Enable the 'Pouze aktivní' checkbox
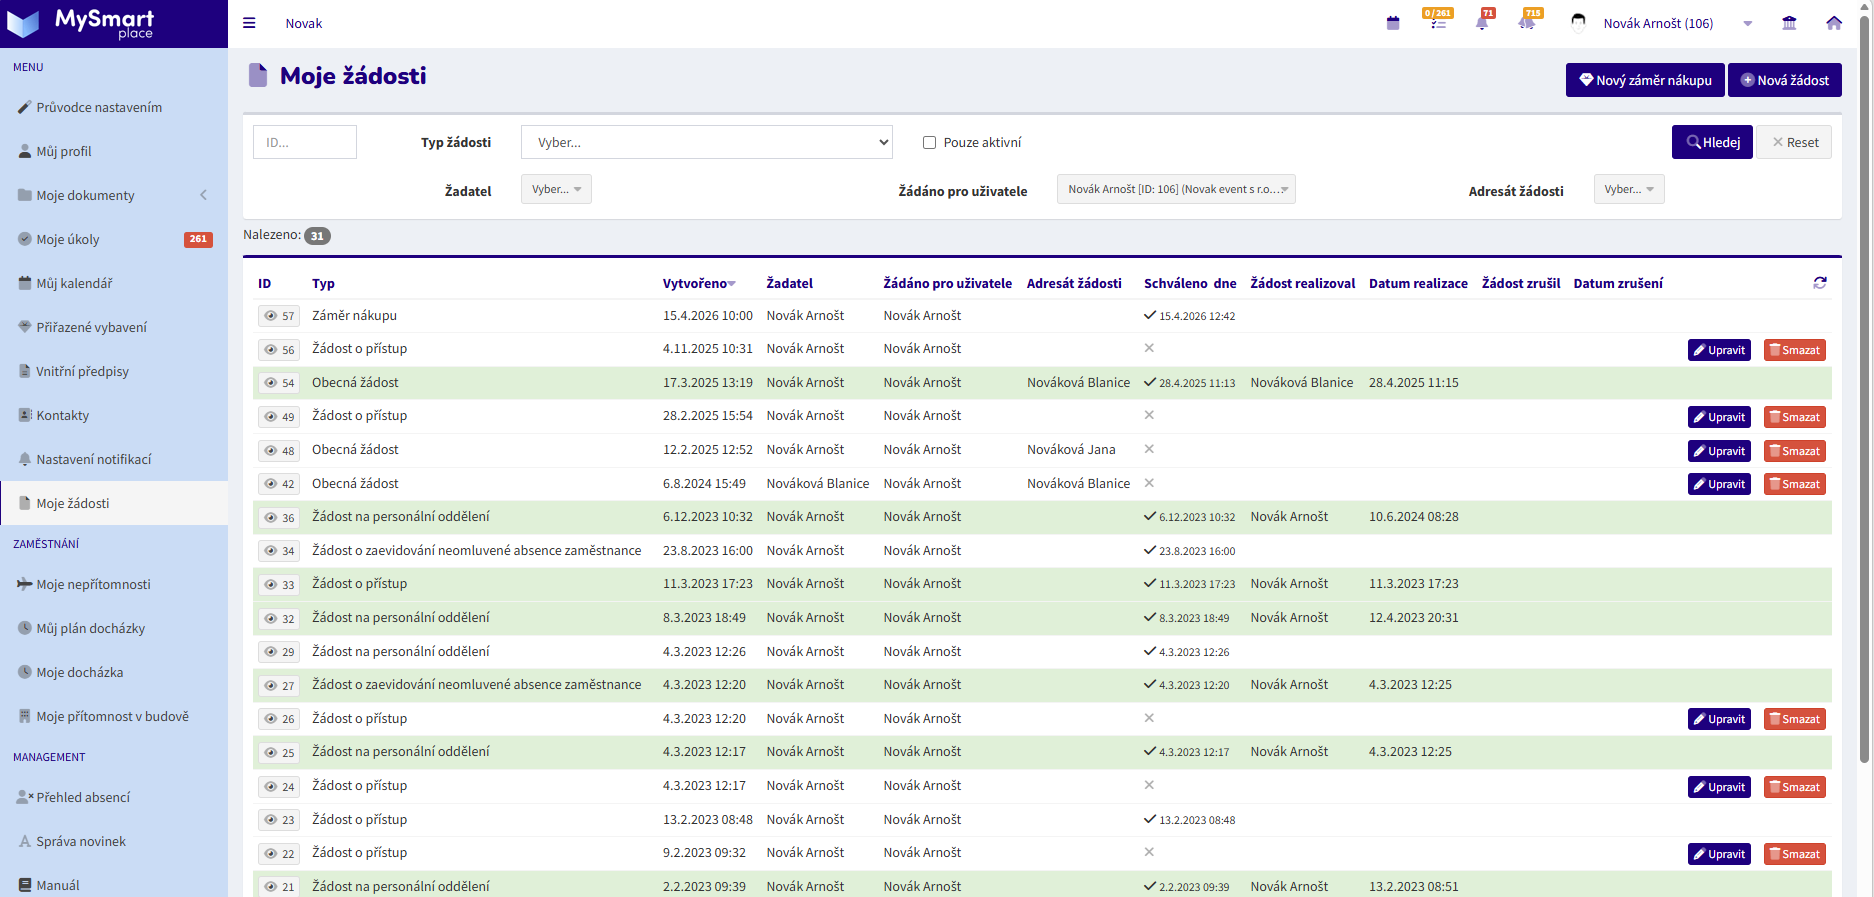The width and height of the screenshot is (1874, 897). click(929, 142)
